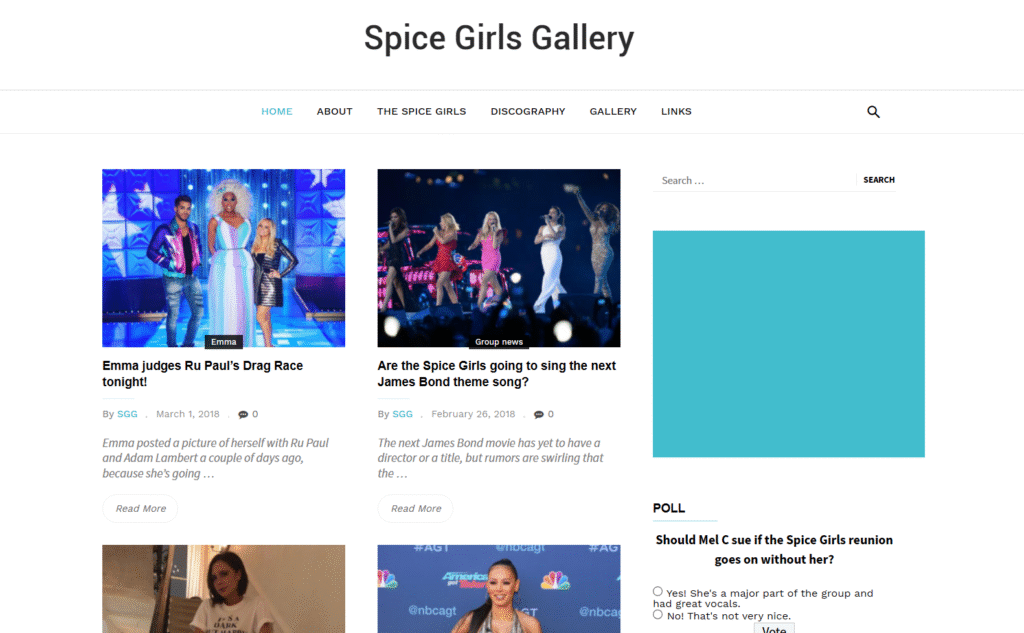Viewport: 1024px width, 633px height.
Task: Click the Group news category tag
Action: 499,342
